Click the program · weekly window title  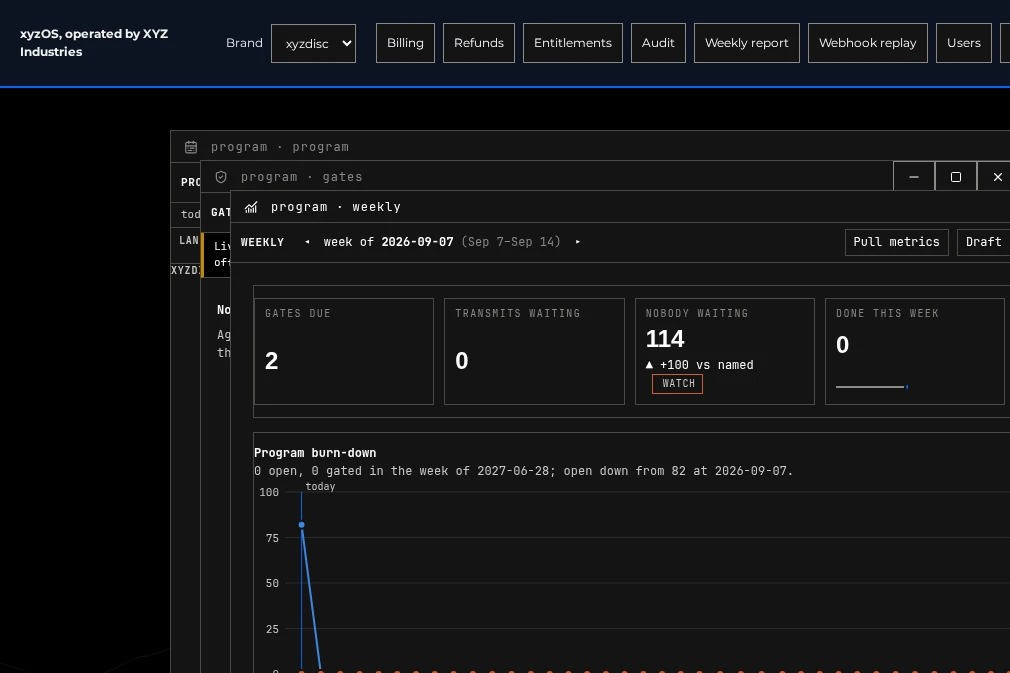(x=336, y=207)
